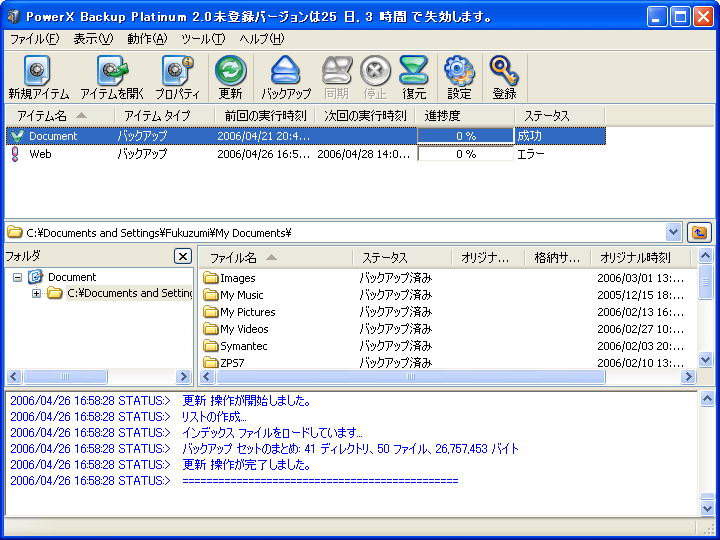Click file list horizontal scrollbar thumb

411,377
